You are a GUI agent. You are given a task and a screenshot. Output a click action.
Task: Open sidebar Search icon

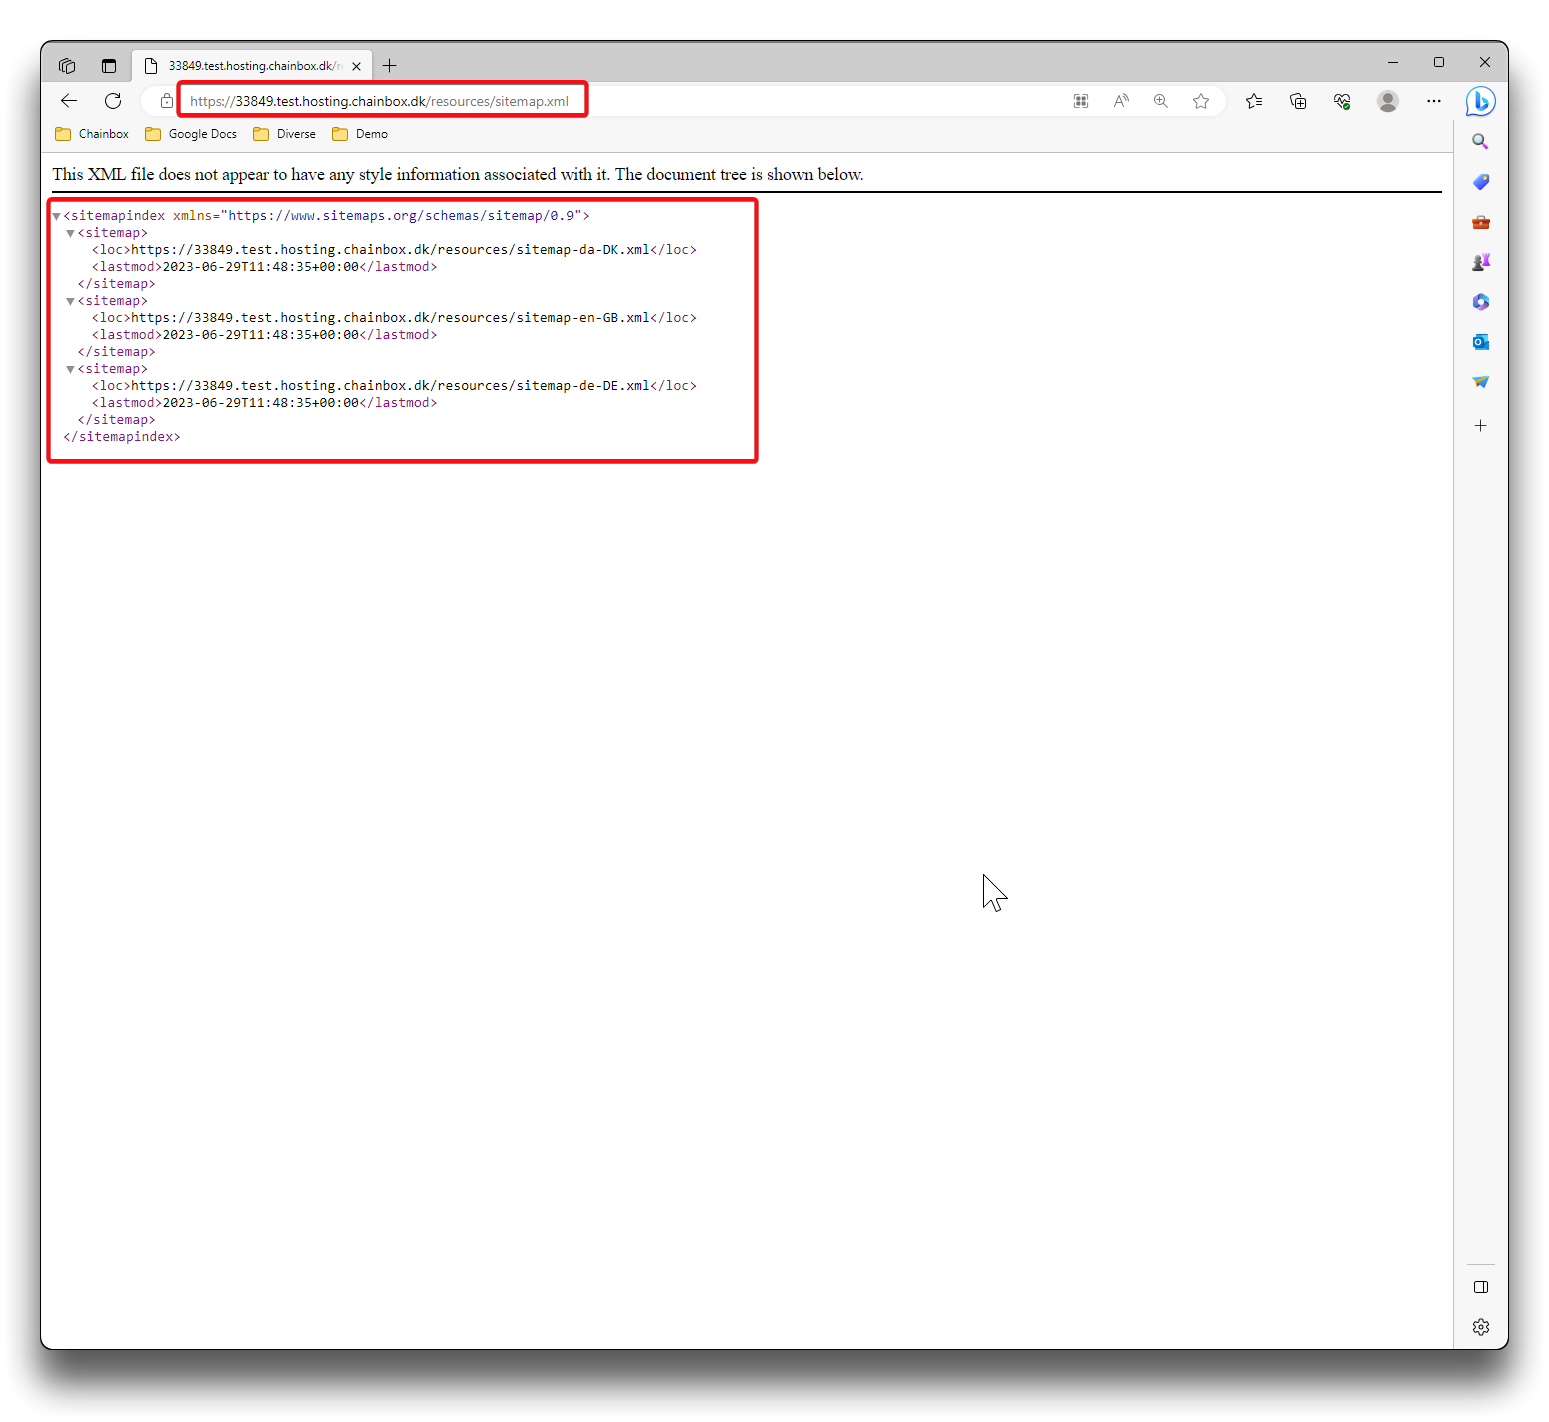(1481, 142)
